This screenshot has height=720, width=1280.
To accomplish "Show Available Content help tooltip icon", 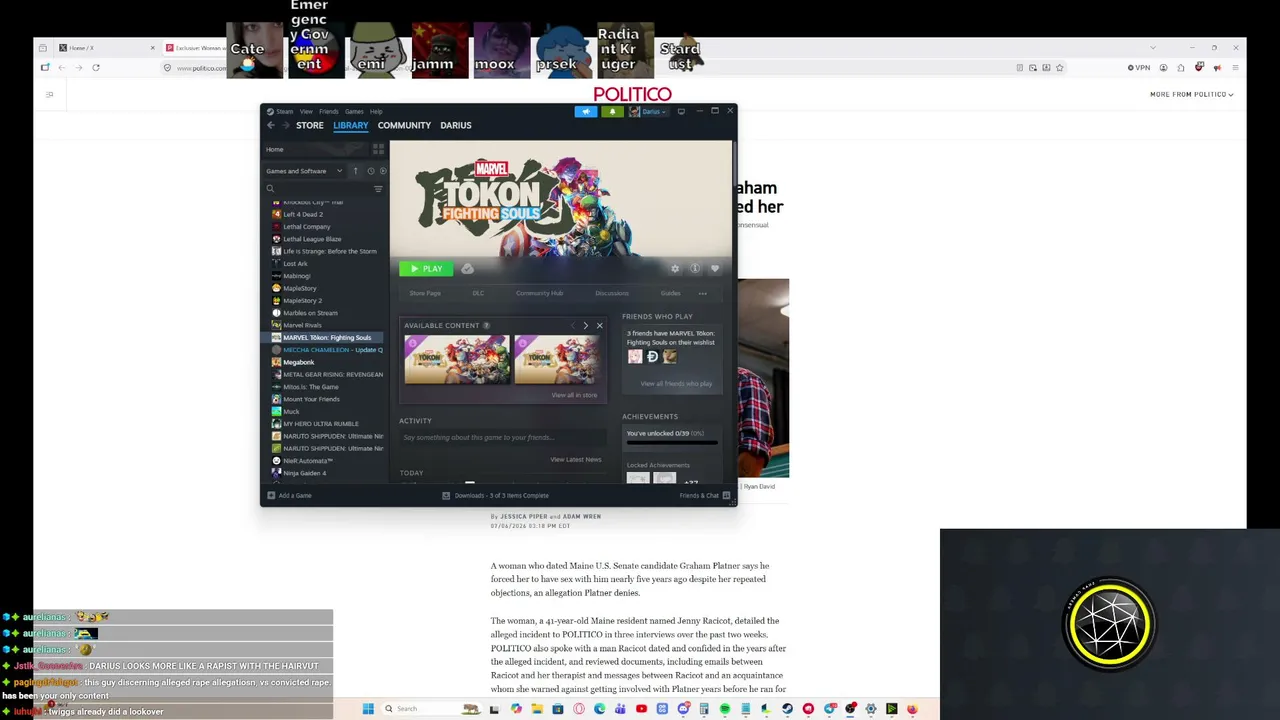I will click(487, 326).
